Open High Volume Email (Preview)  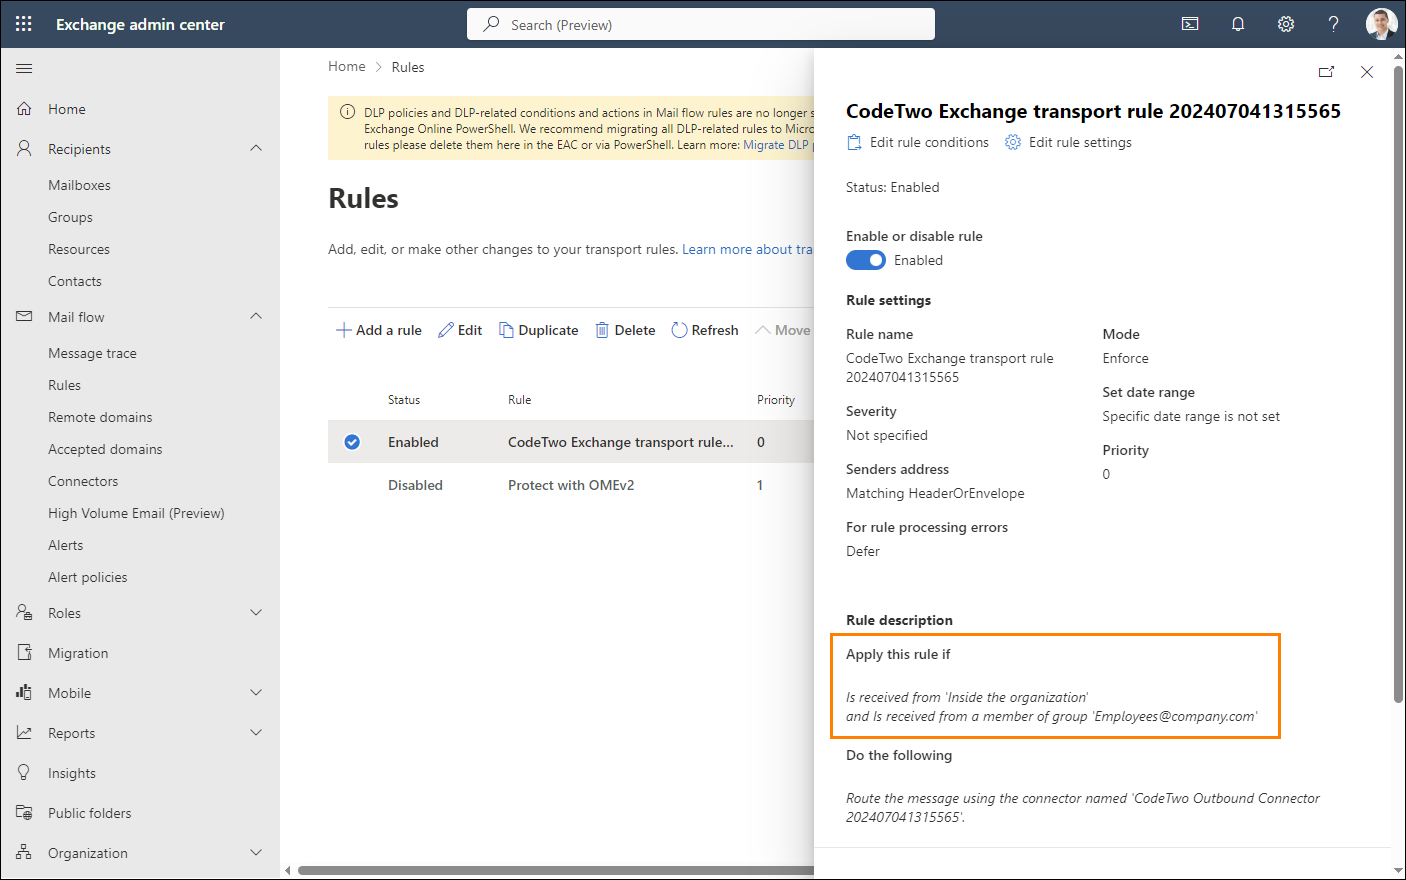click(136, 513)
